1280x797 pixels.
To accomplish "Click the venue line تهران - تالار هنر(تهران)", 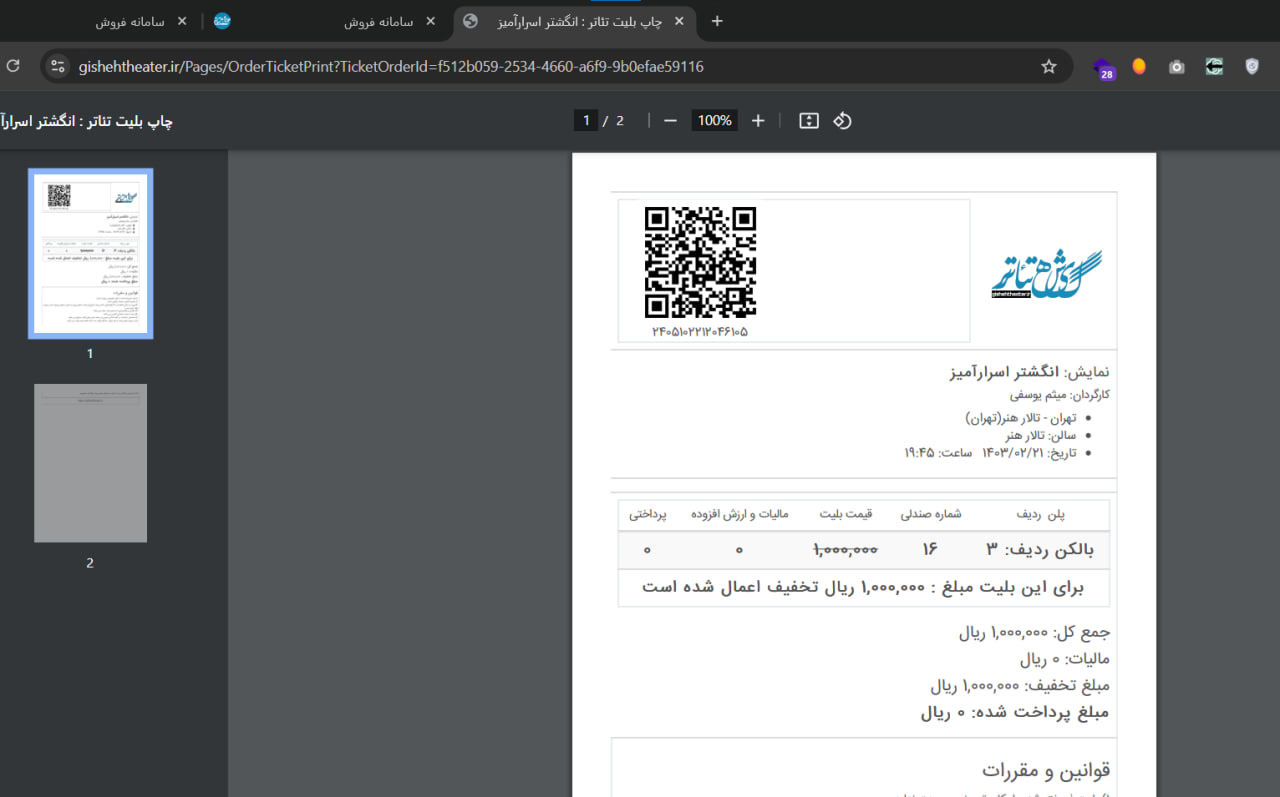I will tap(1021, 418).
